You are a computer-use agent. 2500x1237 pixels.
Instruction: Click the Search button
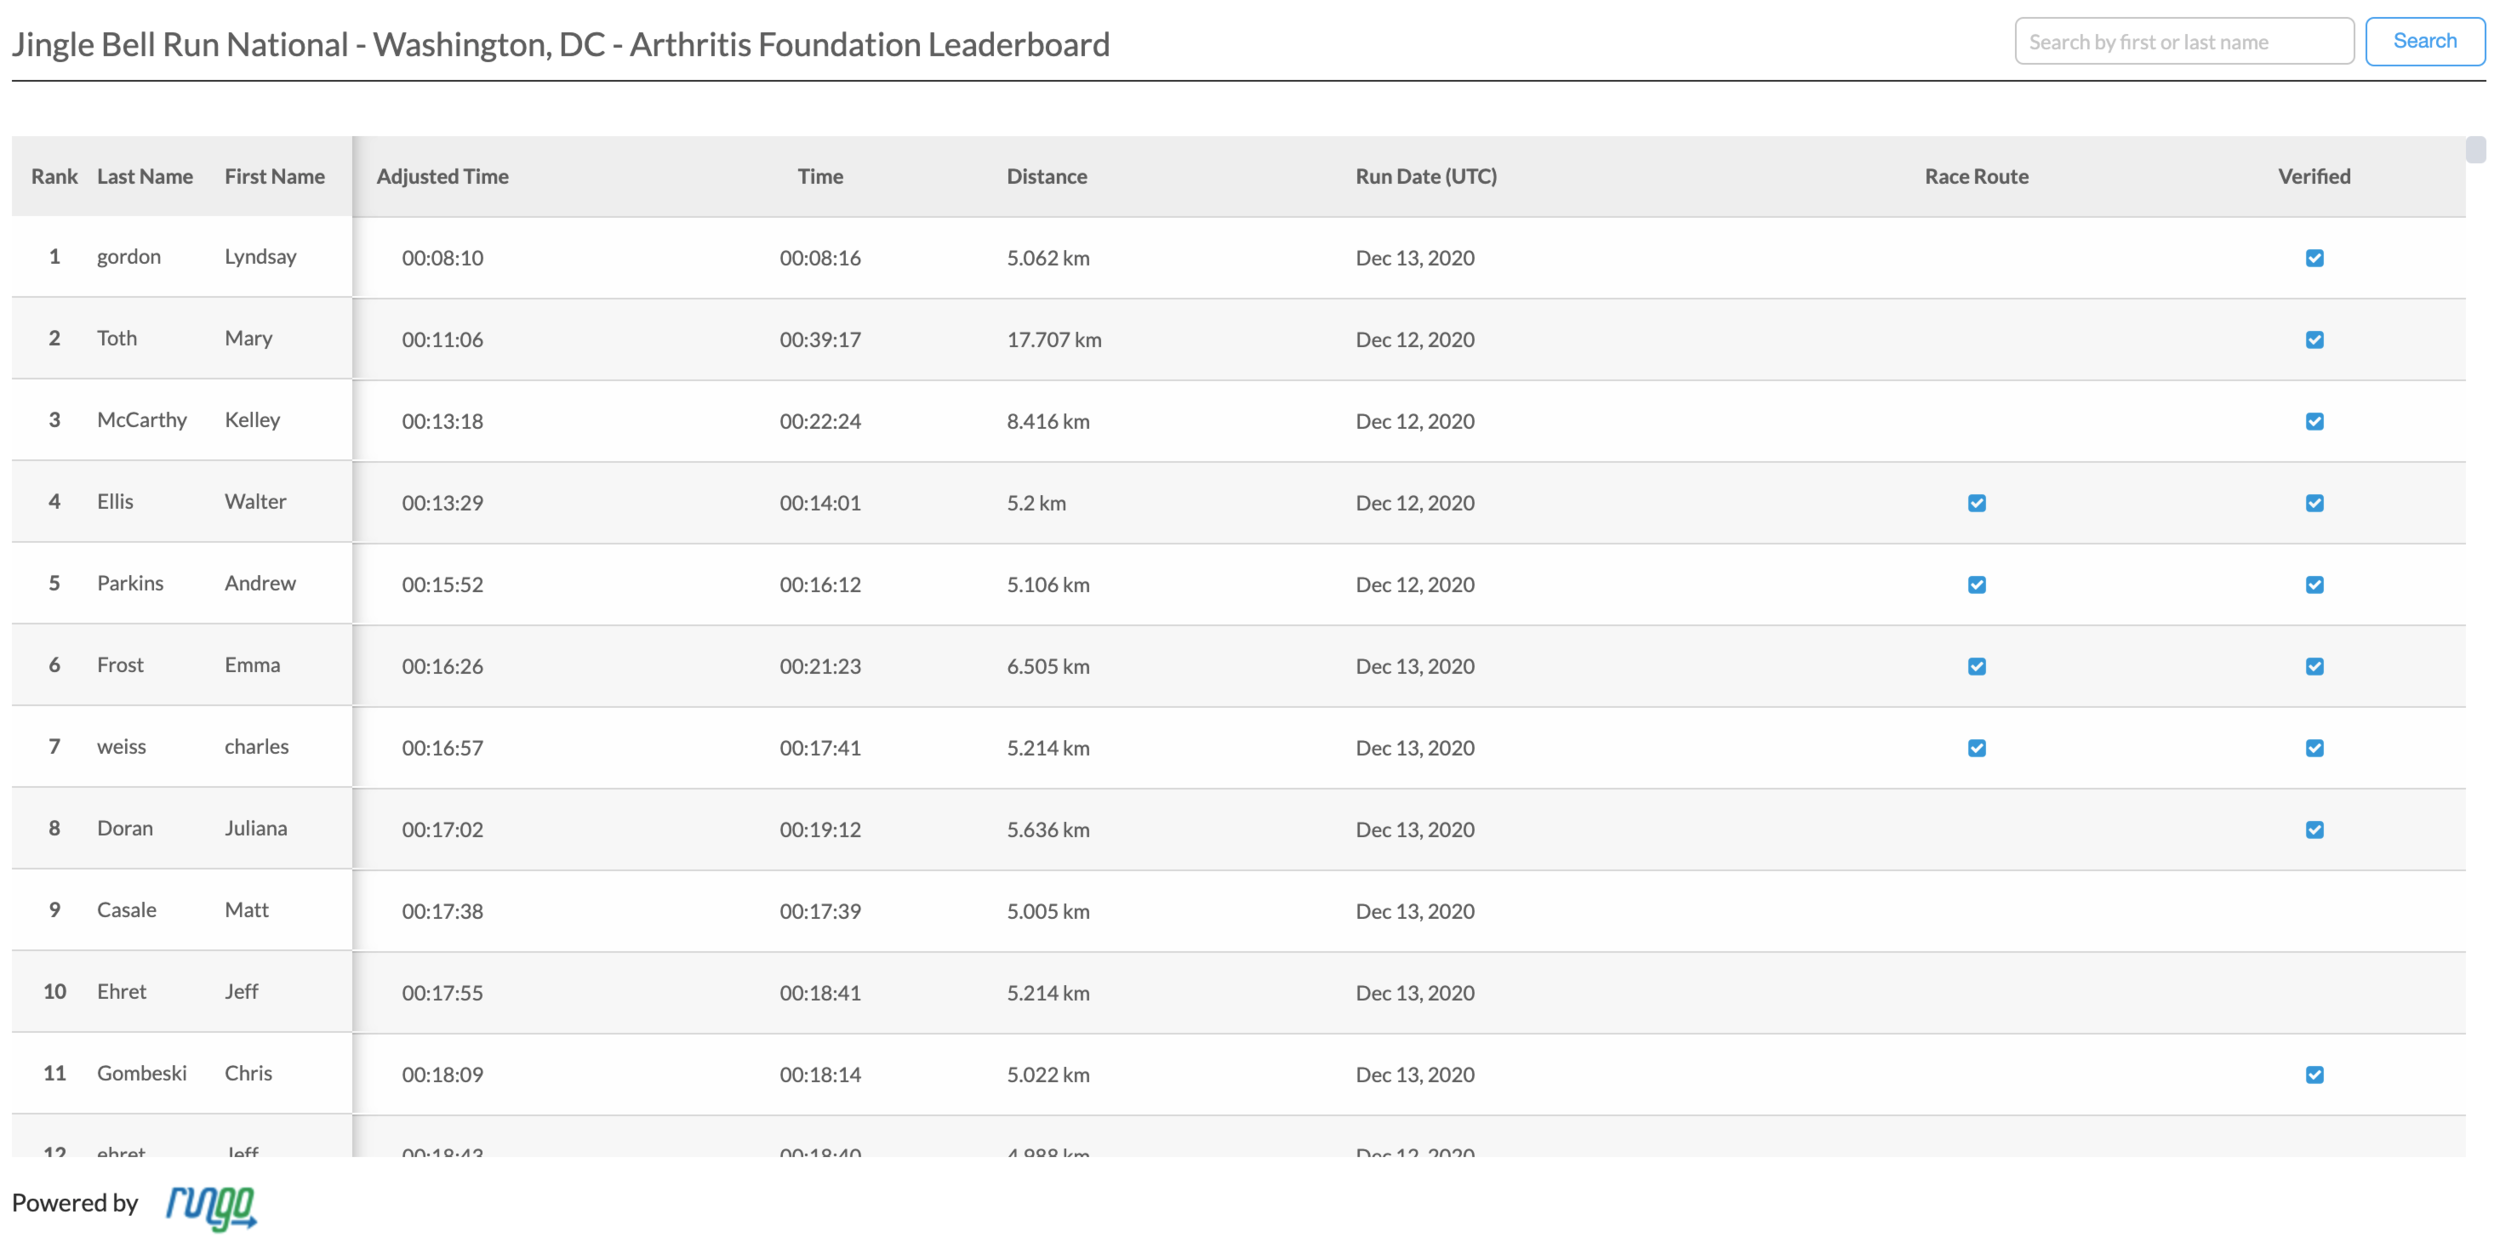click(x=2423, y=42)
